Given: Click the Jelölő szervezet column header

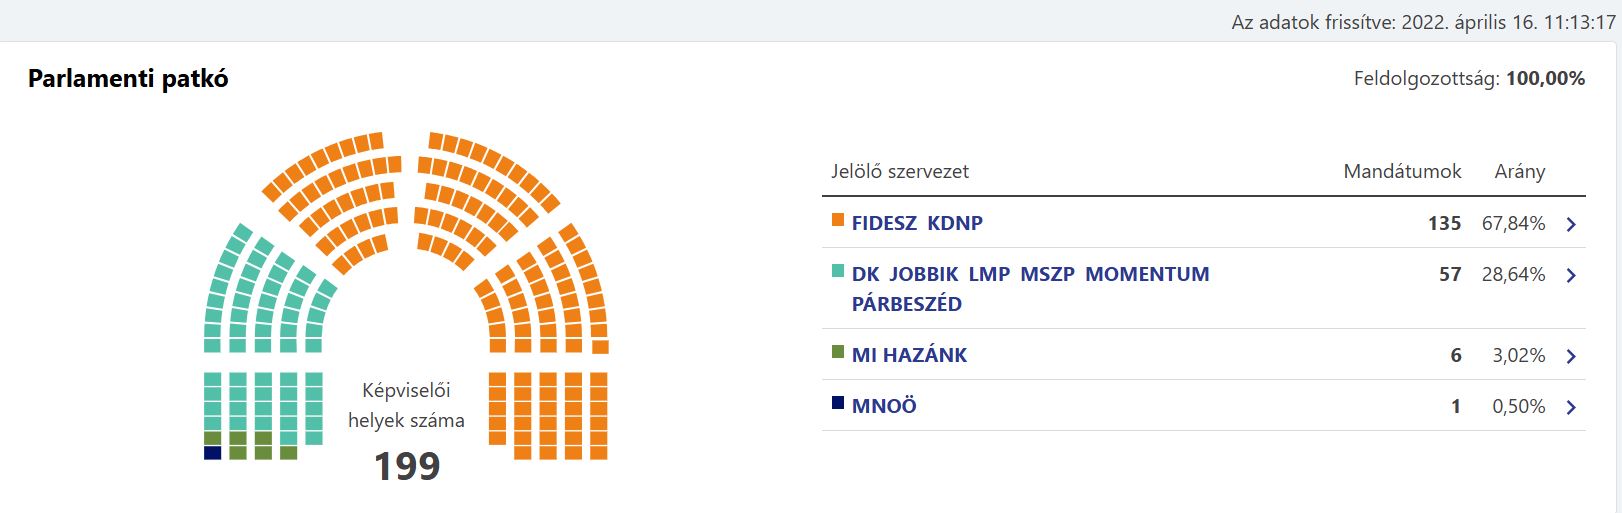Looking at the screenshot, I should click(900, 171).
